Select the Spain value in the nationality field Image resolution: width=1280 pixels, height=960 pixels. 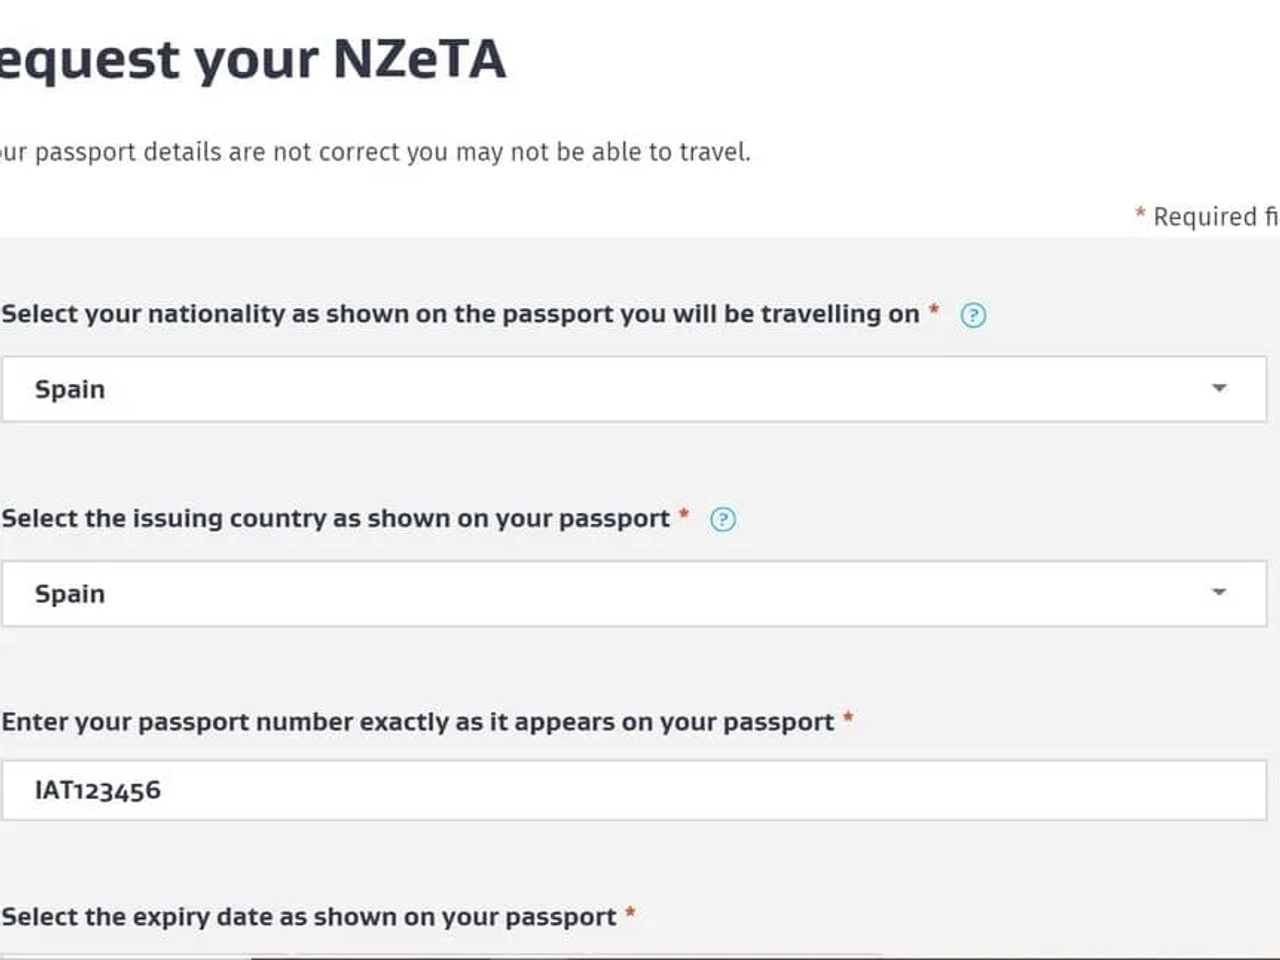70,389
